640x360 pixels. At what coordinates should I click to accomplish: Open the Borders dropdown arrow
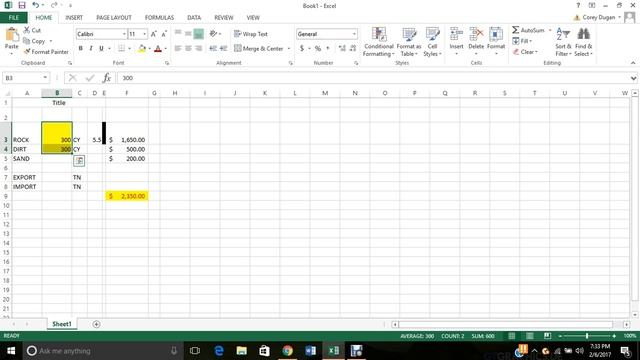pyautogui.click(x=129, y=49)
